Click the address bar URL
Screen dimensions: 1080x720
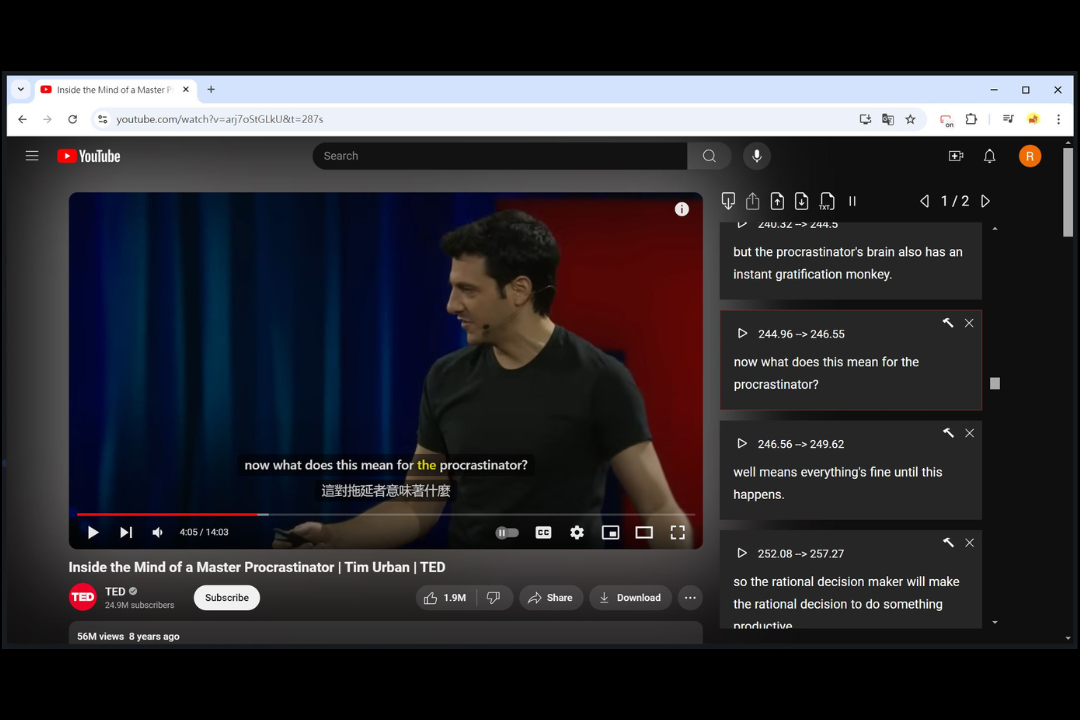point(220,119)
